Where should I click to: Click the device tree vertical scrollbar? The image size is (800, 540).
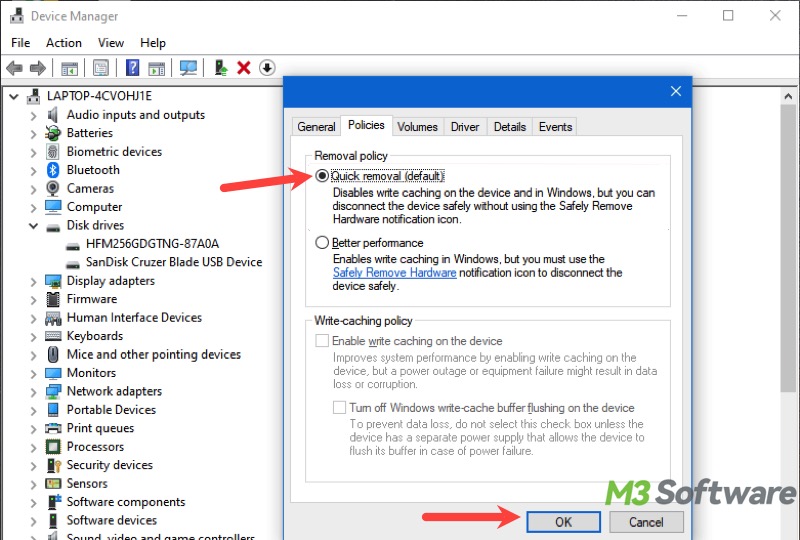(x=788, y=249)
